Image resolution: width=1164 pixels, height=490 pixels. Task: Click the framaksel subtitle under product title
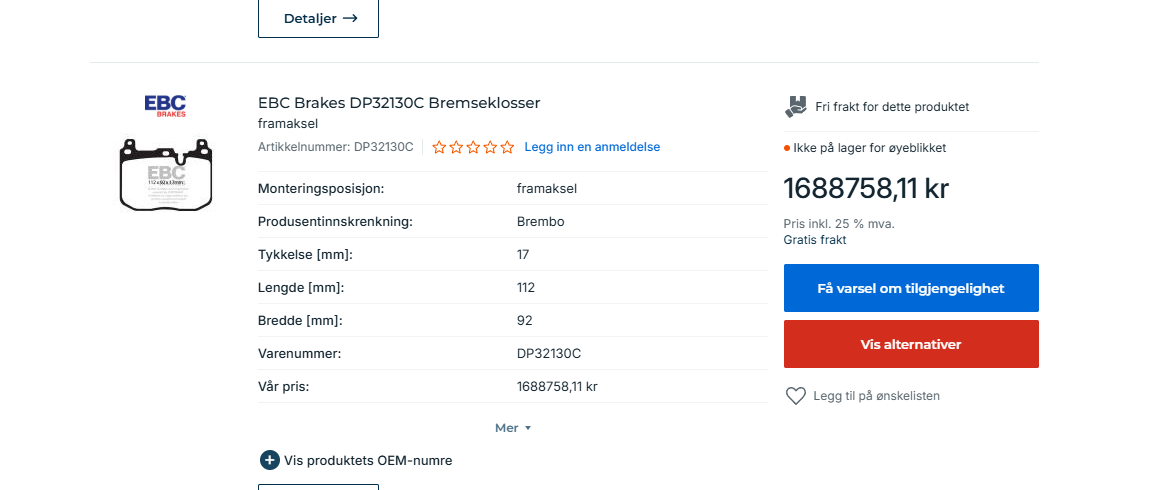(288, 124)
